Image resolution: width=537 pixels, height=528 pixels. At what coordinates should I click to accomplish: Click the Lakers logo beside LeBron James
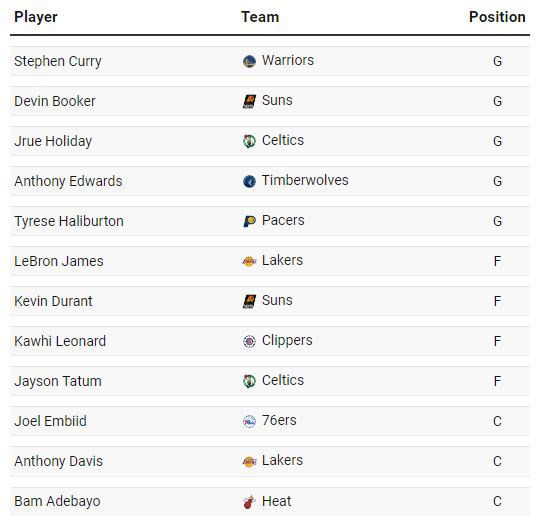pos(249,261)
